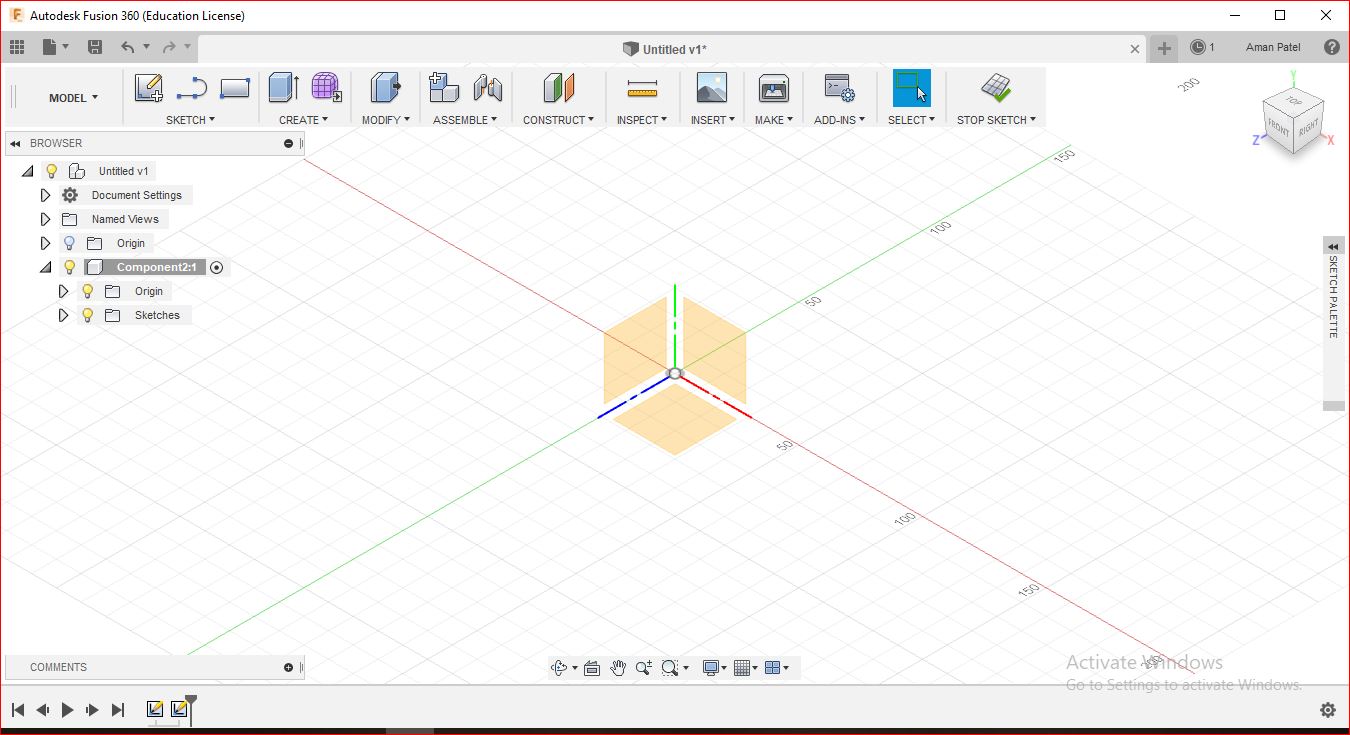Open Aman Patel account menu
This screenshot has width=1350, height=735.
tap(1273, 47)
